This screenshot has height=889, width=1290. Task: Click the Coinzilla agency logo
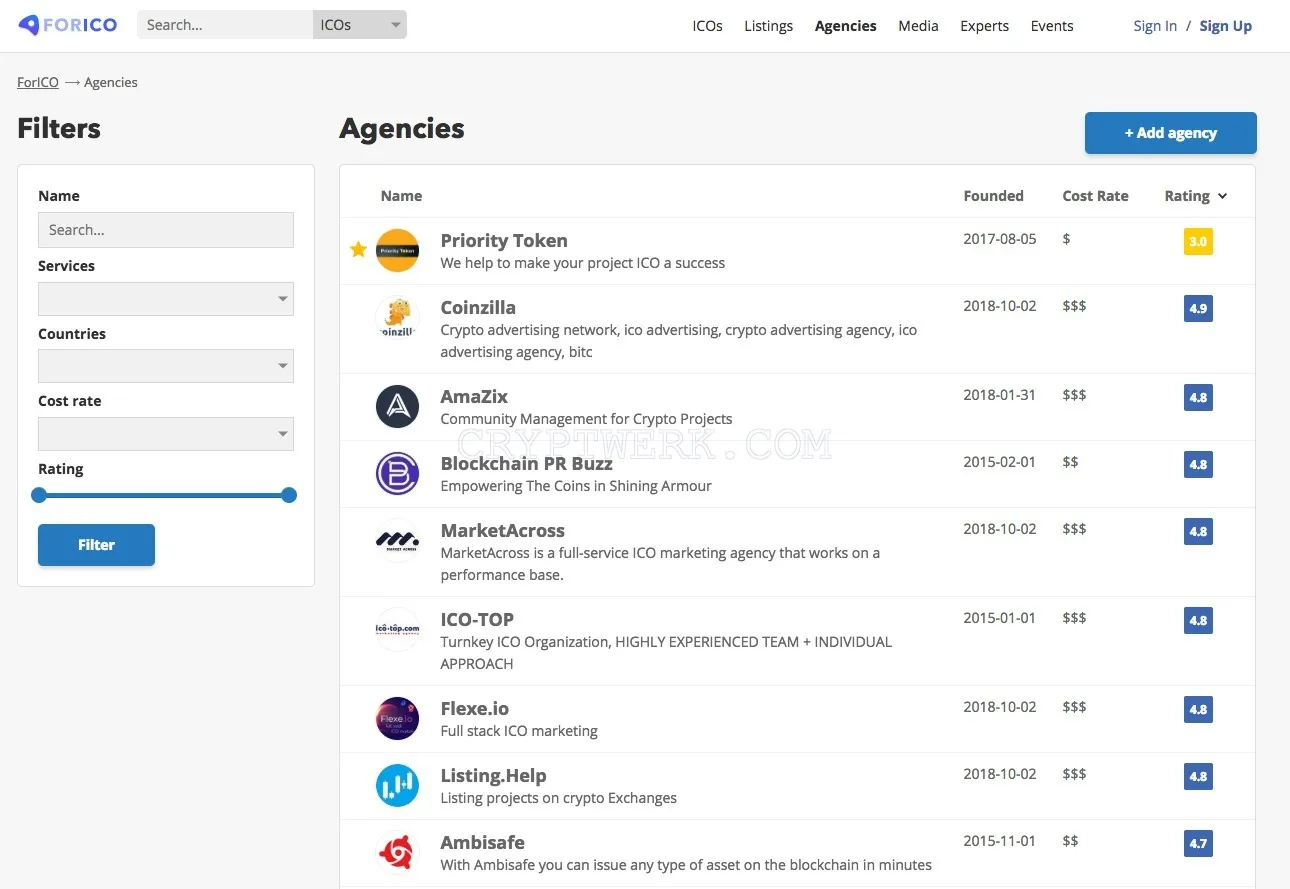[x=397, y=318]
